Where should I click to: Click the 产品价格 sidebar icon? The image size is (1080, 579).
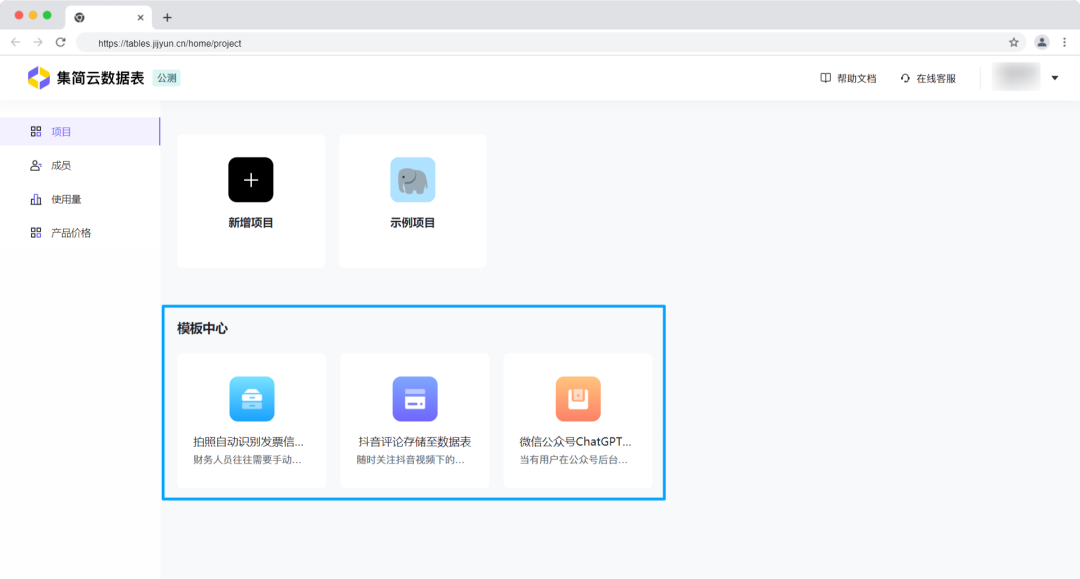36,233
